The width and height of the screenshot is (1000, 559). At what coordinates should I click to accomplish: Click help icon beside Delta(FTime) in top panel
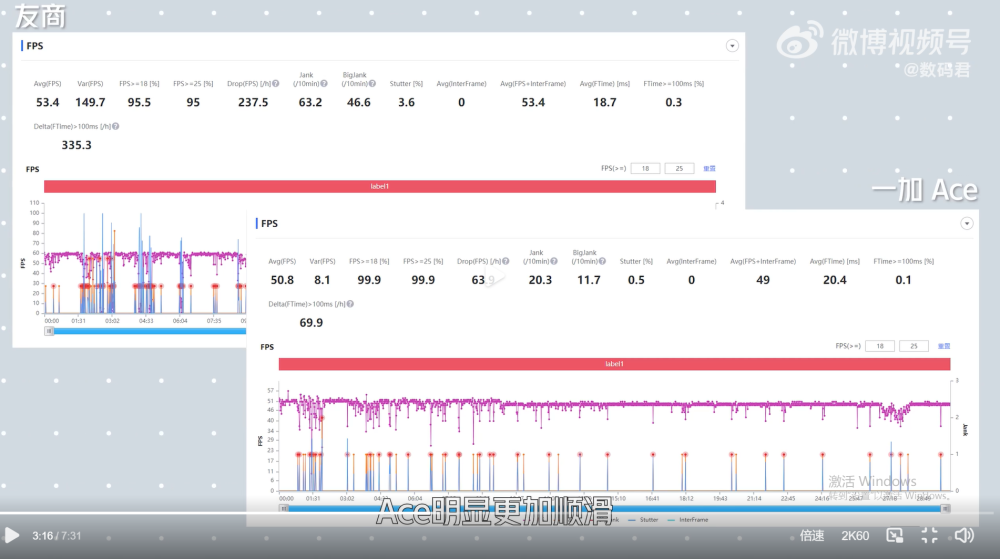click(116, 127)
